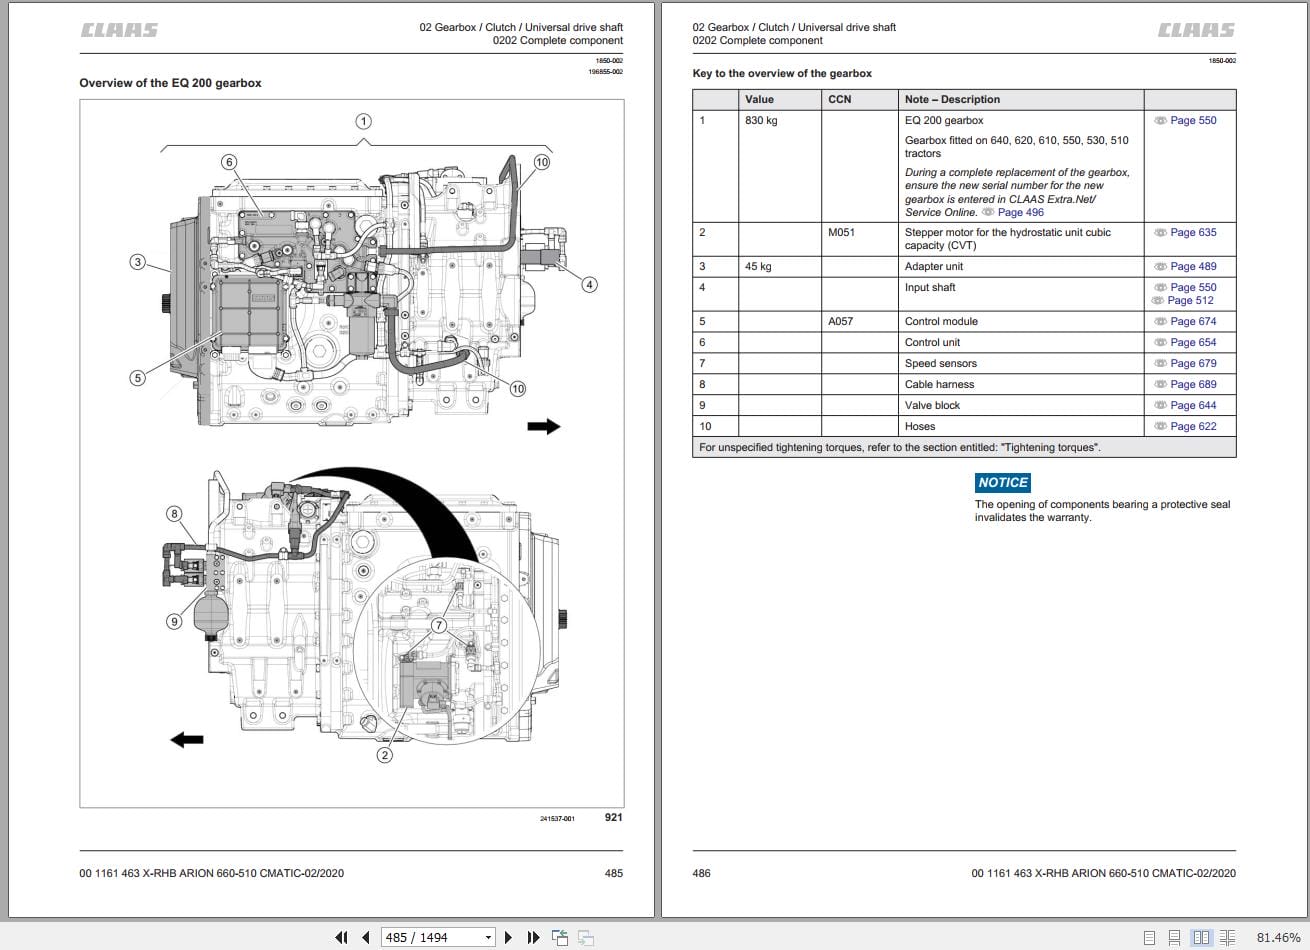Click the eye icon beside Page 635
1310x950 pixels.
tap(1160, 232)
